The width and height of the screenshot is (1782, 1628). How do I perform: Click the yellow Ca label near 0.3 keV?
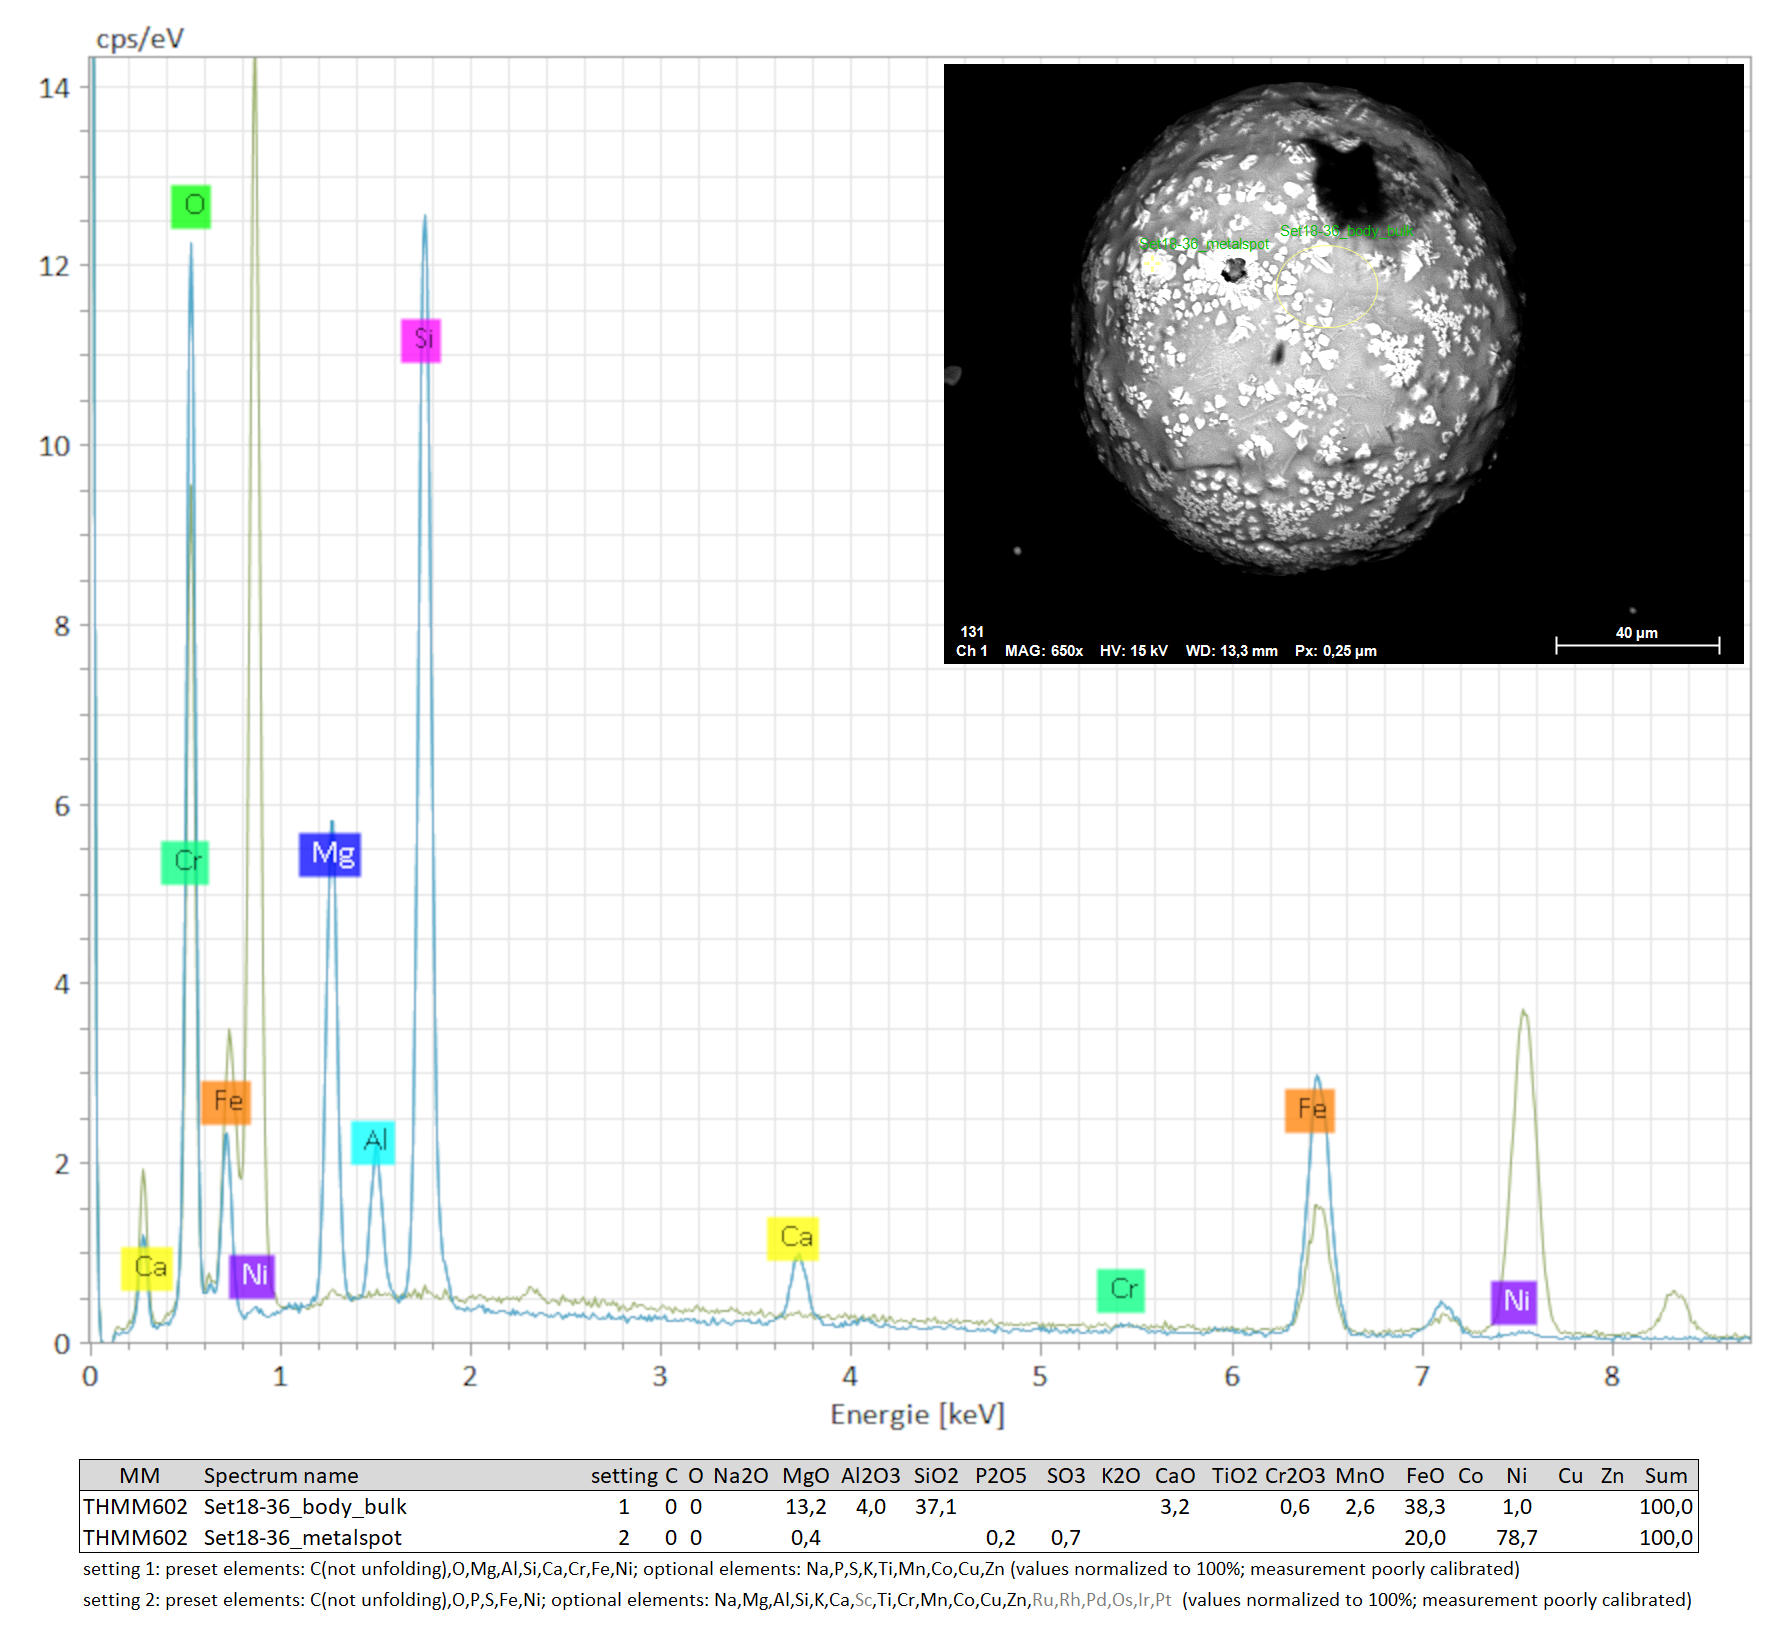[x=147, y=1269]
